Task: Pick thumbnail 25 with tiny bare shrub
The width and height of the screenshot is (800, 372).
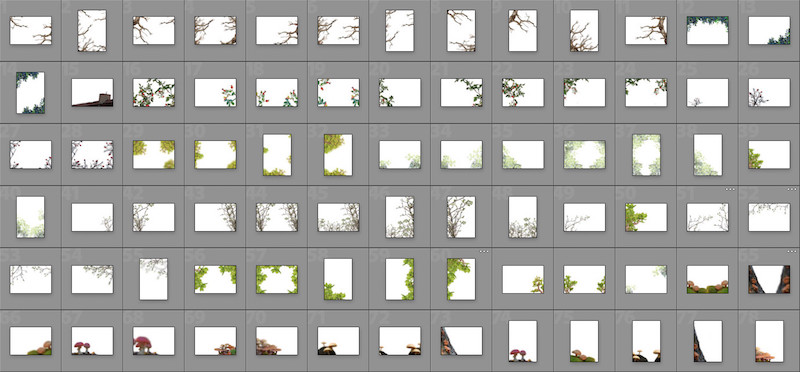Action: point(708,92)
